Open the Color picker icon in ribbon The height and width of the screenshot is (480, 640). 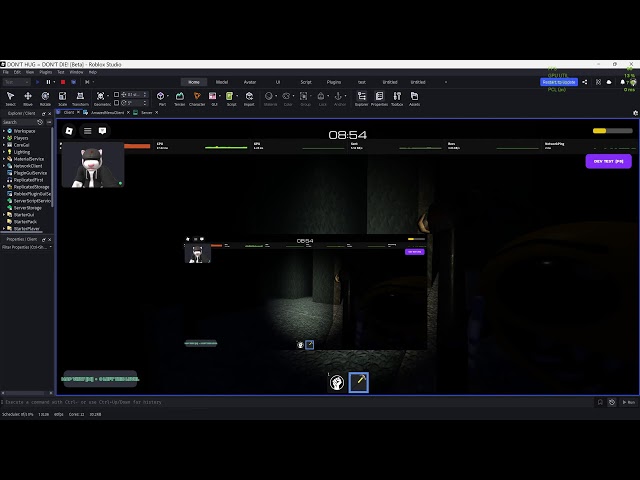286,96
